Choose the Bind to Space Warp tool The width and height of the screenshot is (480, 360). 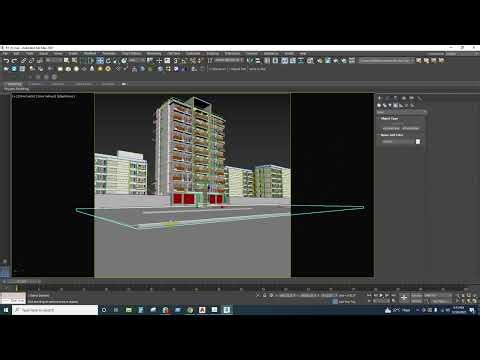[x=39, y=61]
